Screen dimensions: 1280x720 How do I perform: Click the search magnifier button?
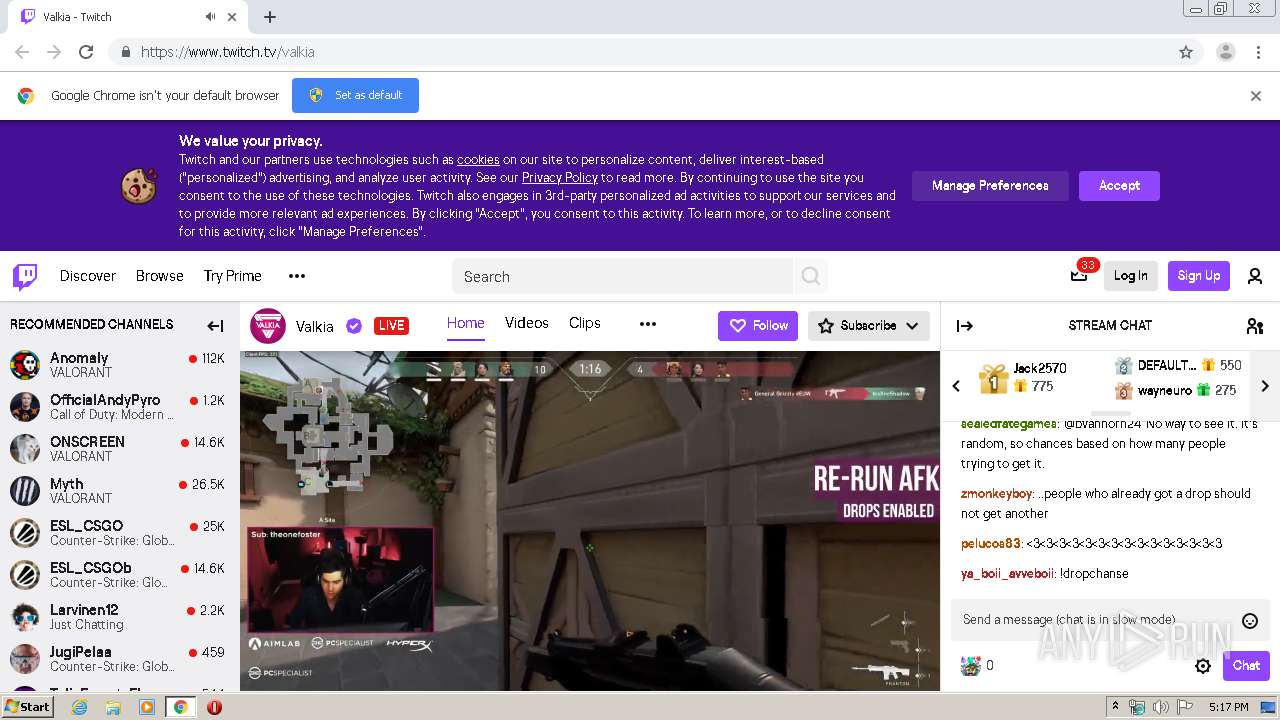point(811,276)
